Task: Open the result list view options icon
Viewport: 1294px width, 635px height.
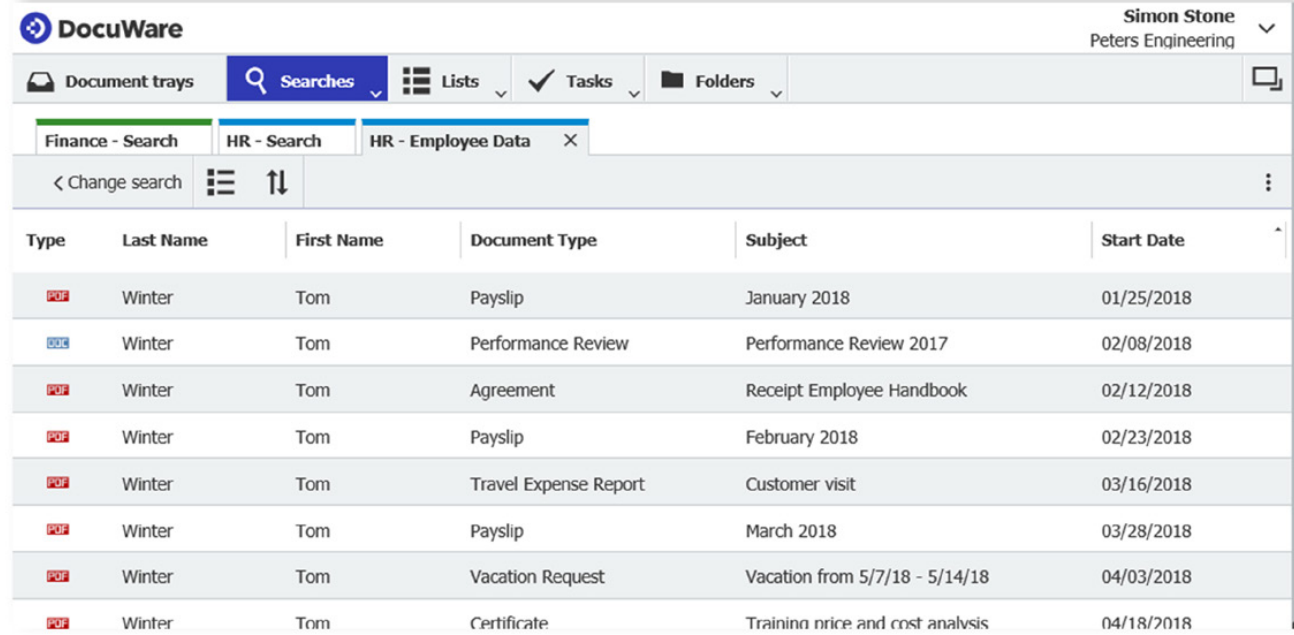Action: pos(221,182)
